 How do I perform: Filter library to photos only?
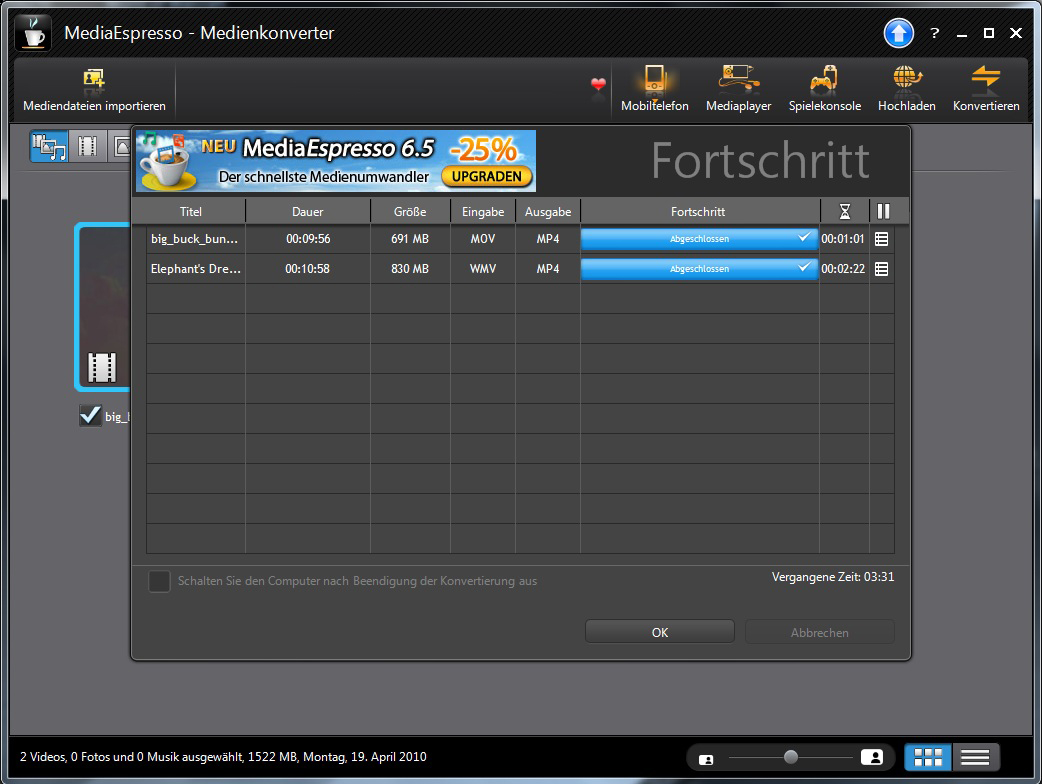point(121,146)
